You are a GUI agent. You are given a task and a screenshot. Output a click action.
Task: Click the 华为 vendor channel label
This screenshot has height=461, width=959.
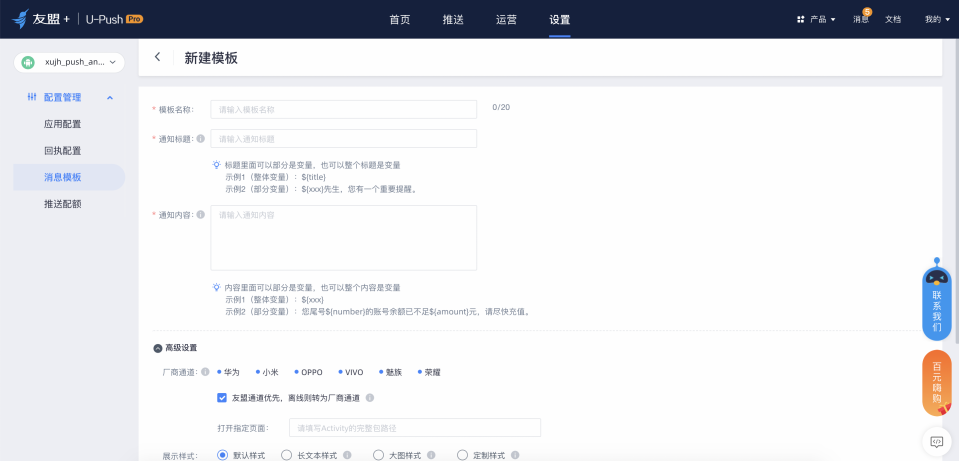point(232,372)
